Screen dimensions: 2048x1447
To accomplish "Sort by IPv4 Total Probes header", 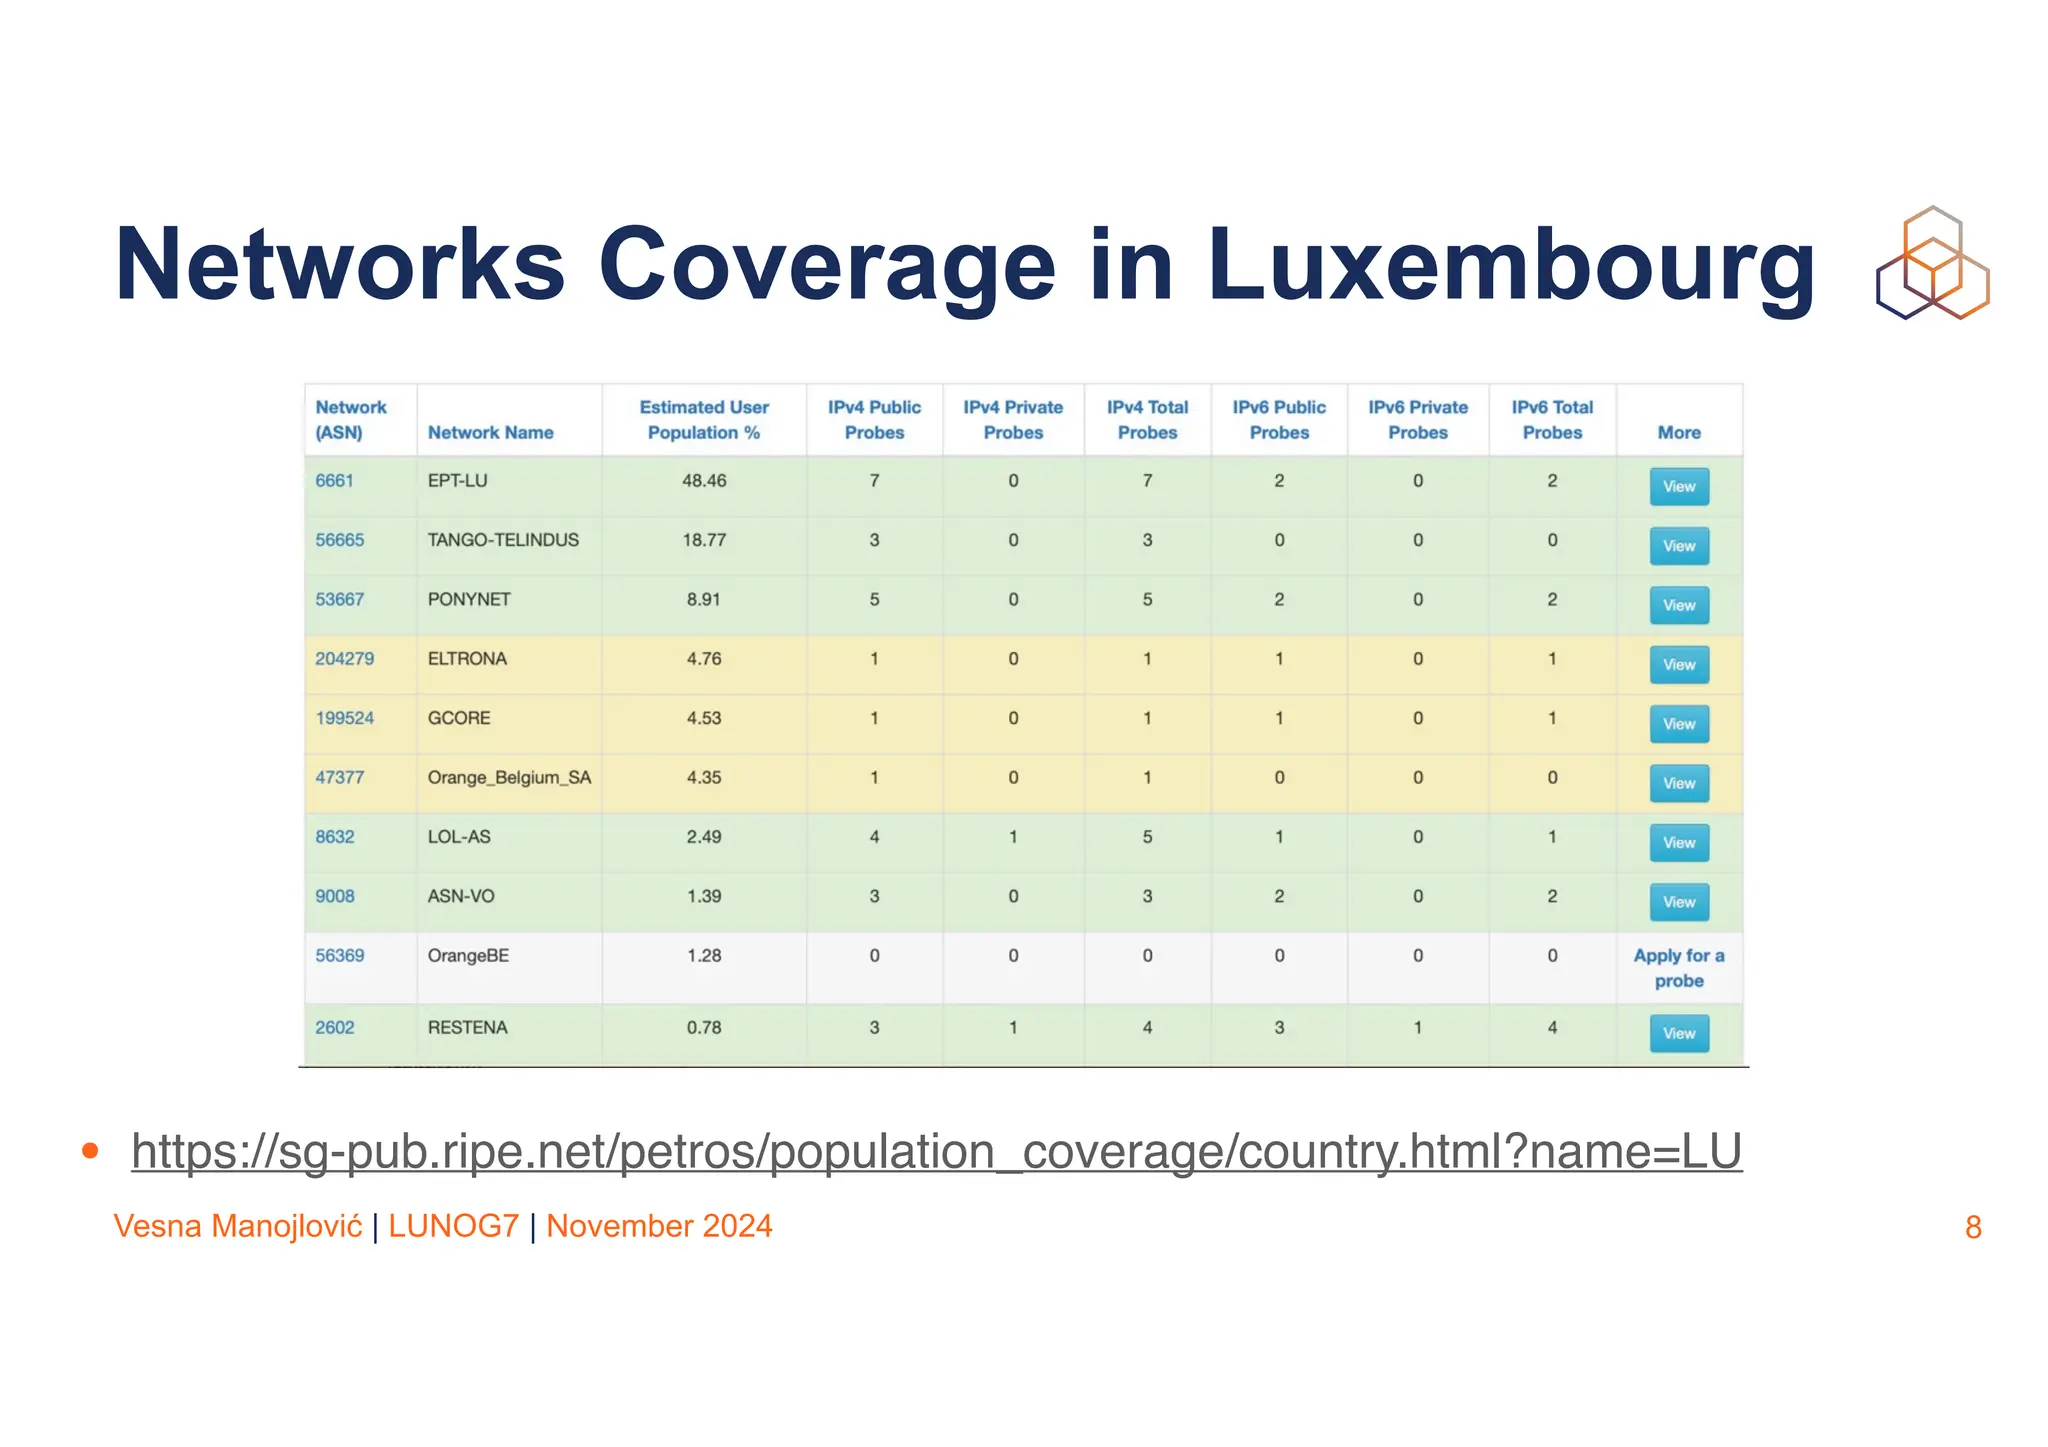I will (1147, 420).
